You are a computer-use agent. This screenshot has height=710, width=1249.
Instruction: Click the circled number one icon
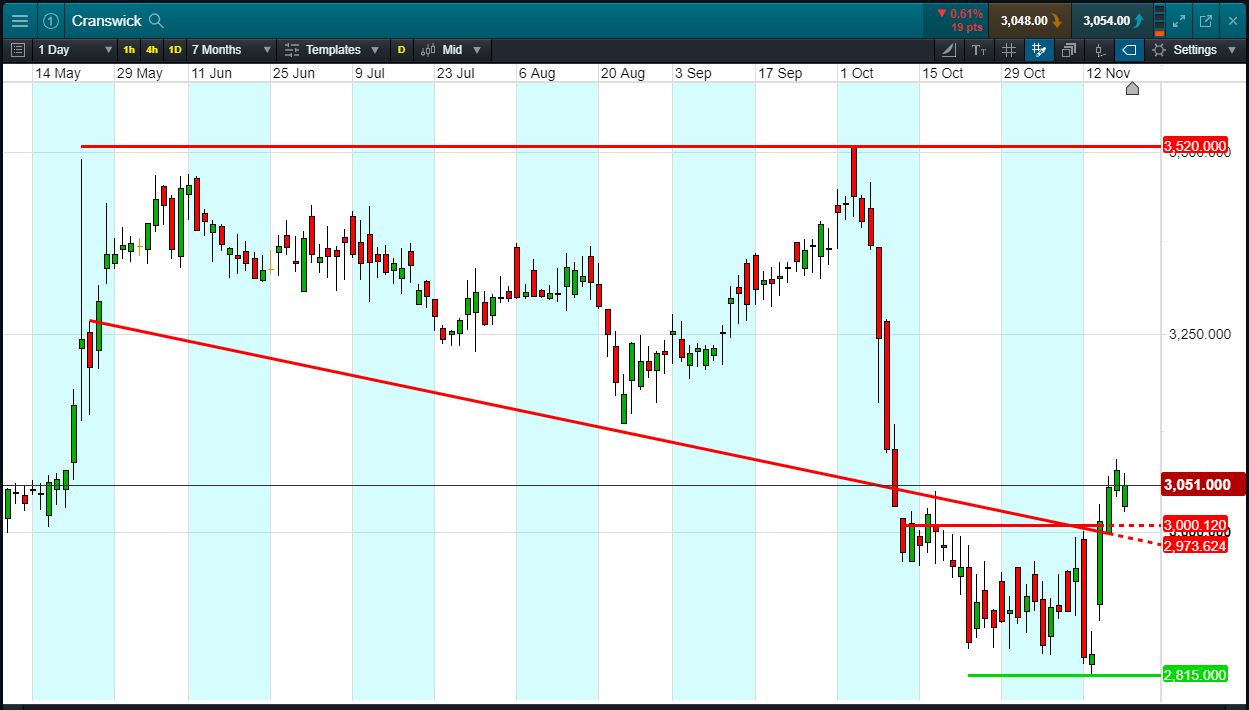(x=51, y=20)
